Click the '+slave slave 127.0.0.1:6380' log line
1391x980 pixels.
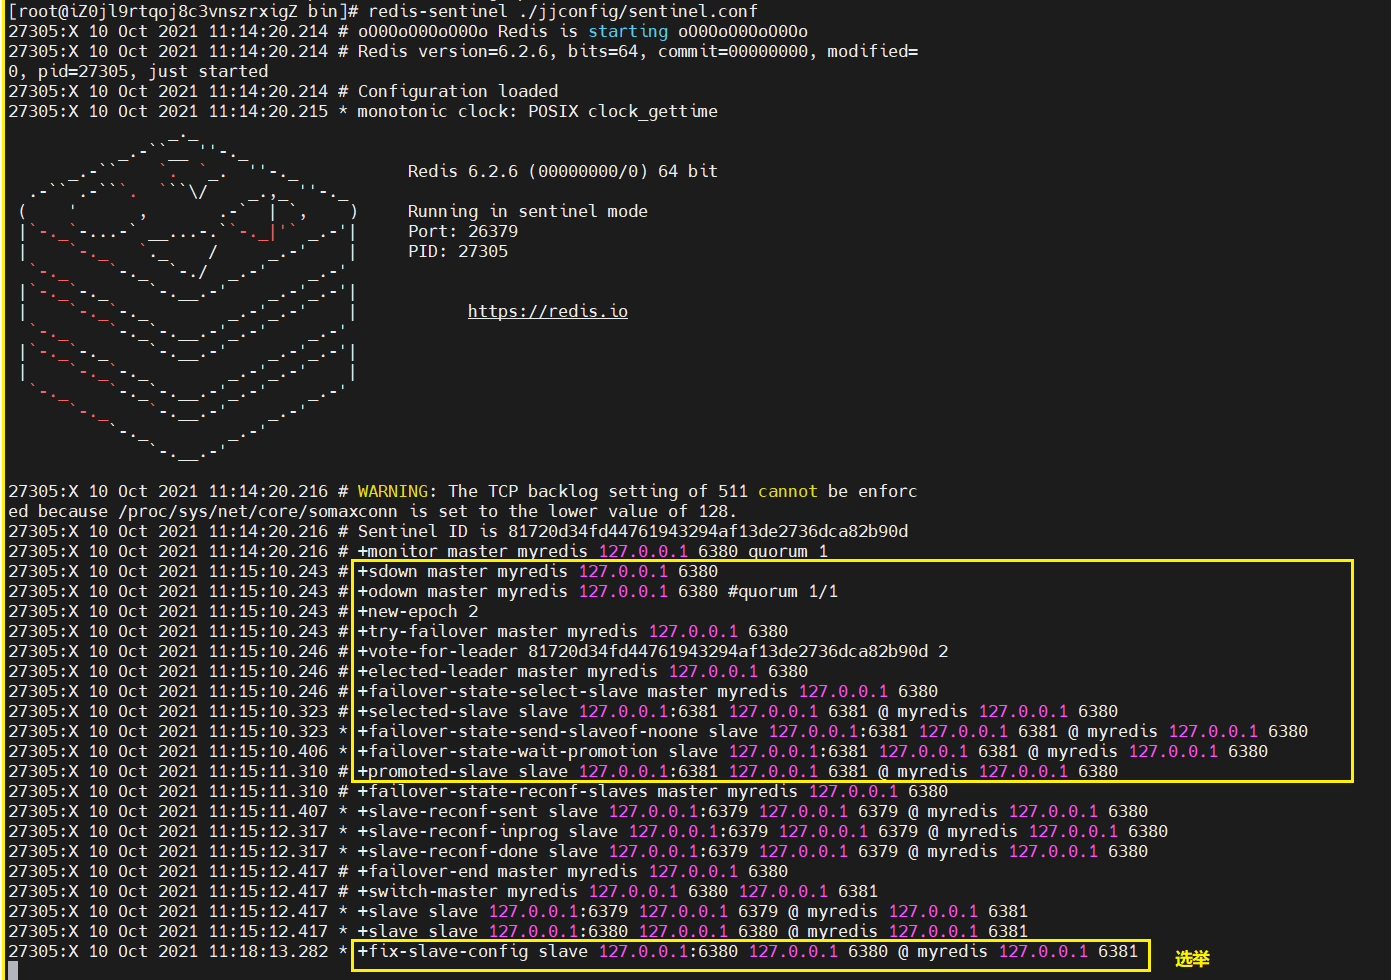(693, 931)
